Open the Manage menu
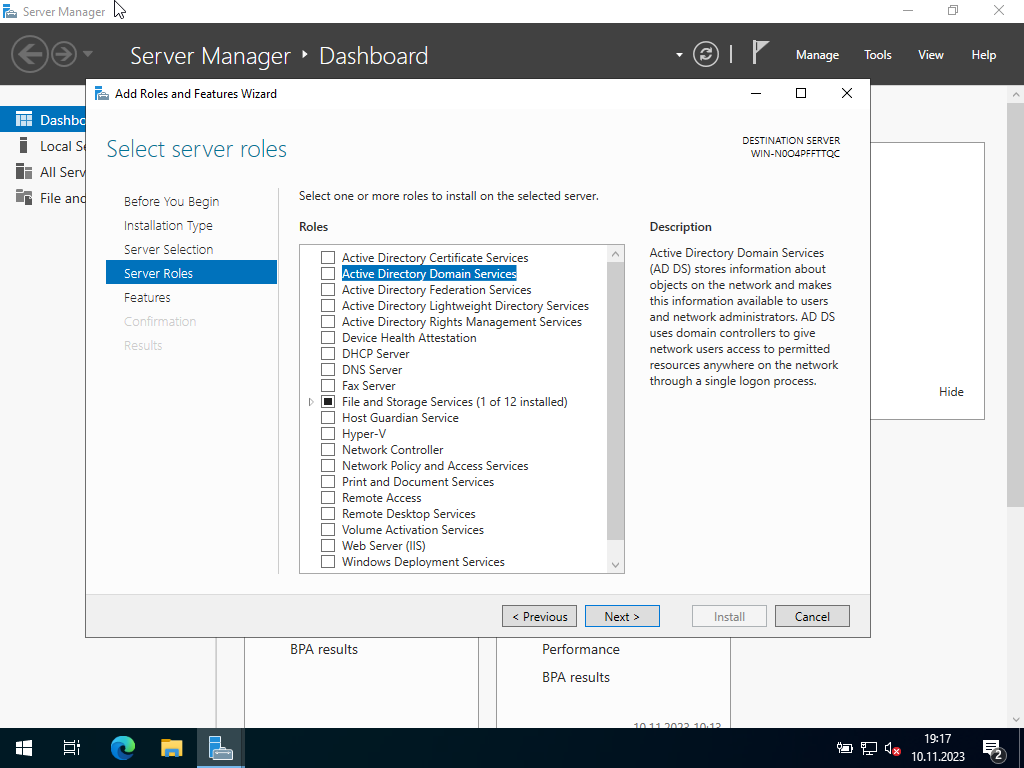 point(817,55)
